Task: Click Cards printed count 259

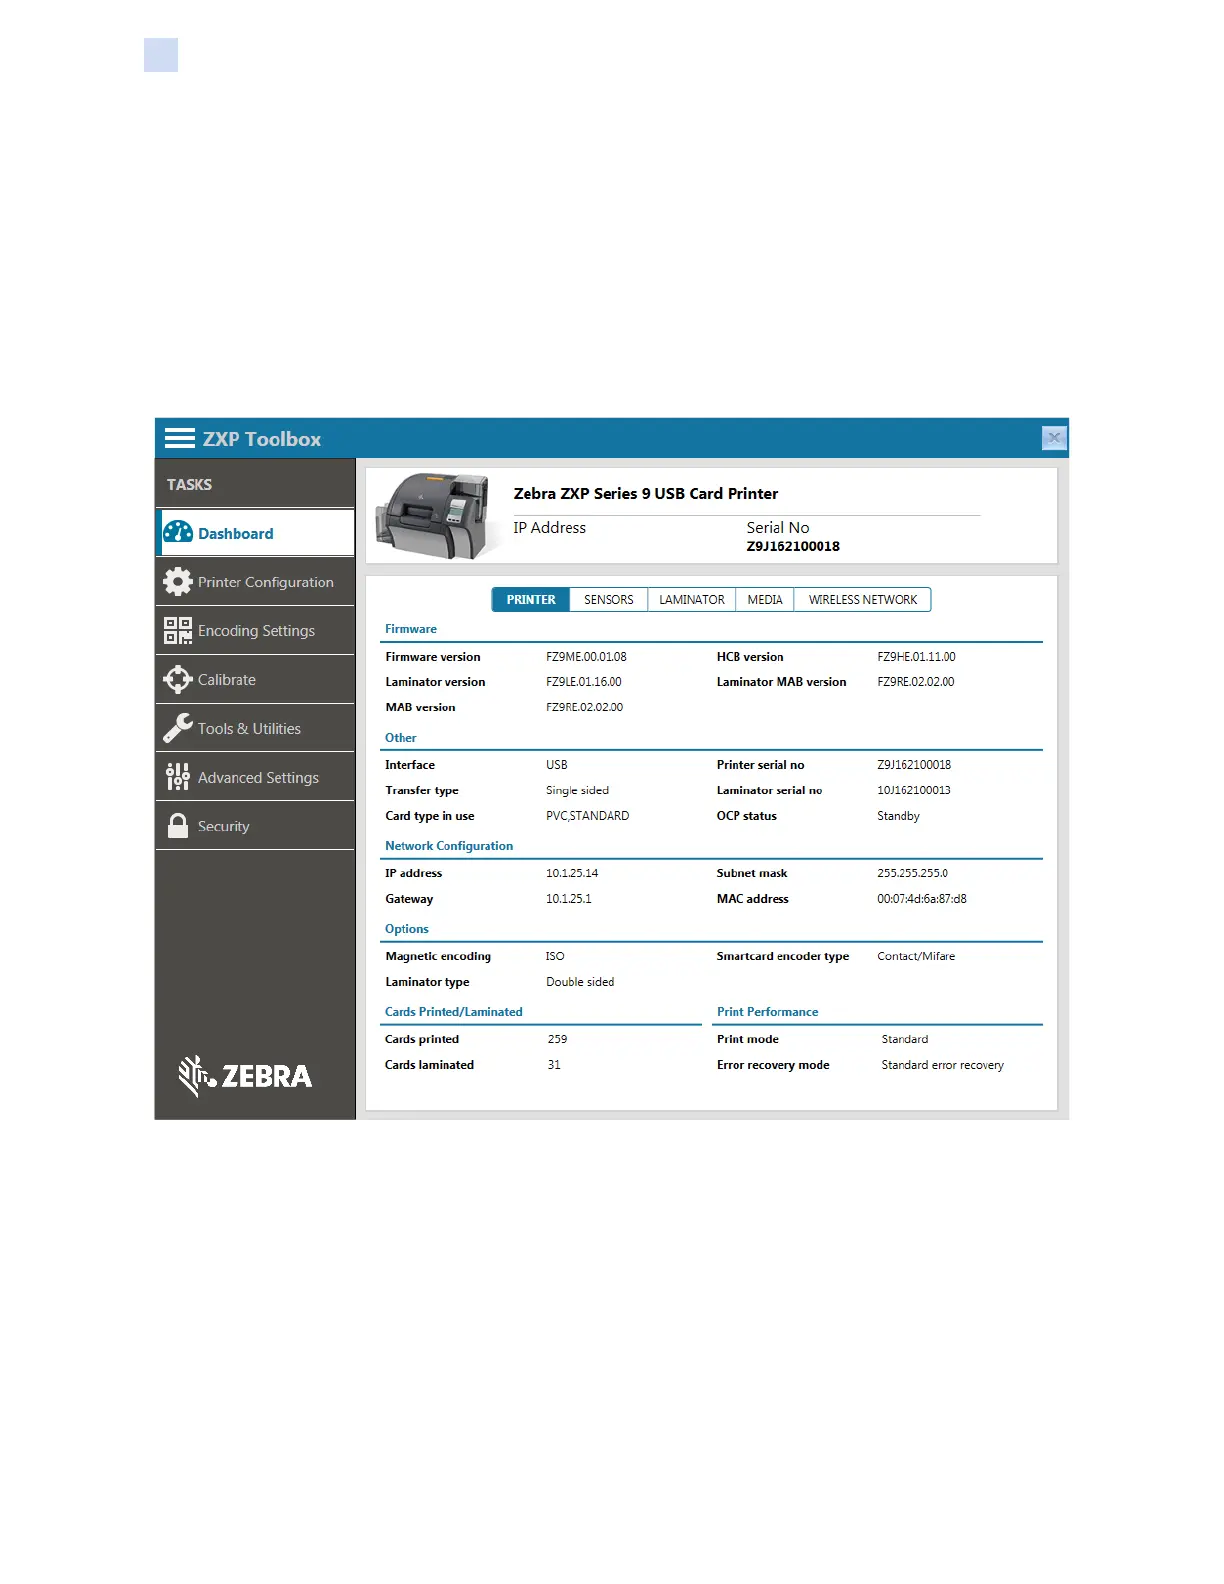Action: [x=557, y=1039]
